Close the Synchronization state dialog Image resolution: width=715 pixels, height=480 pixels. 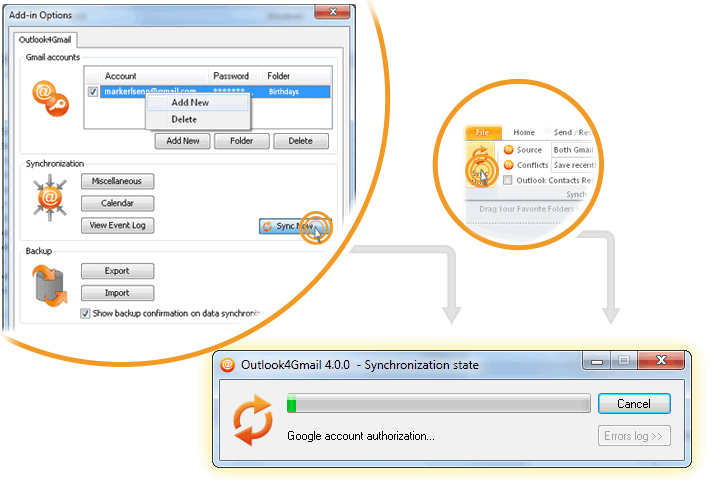tap(661, 361)
